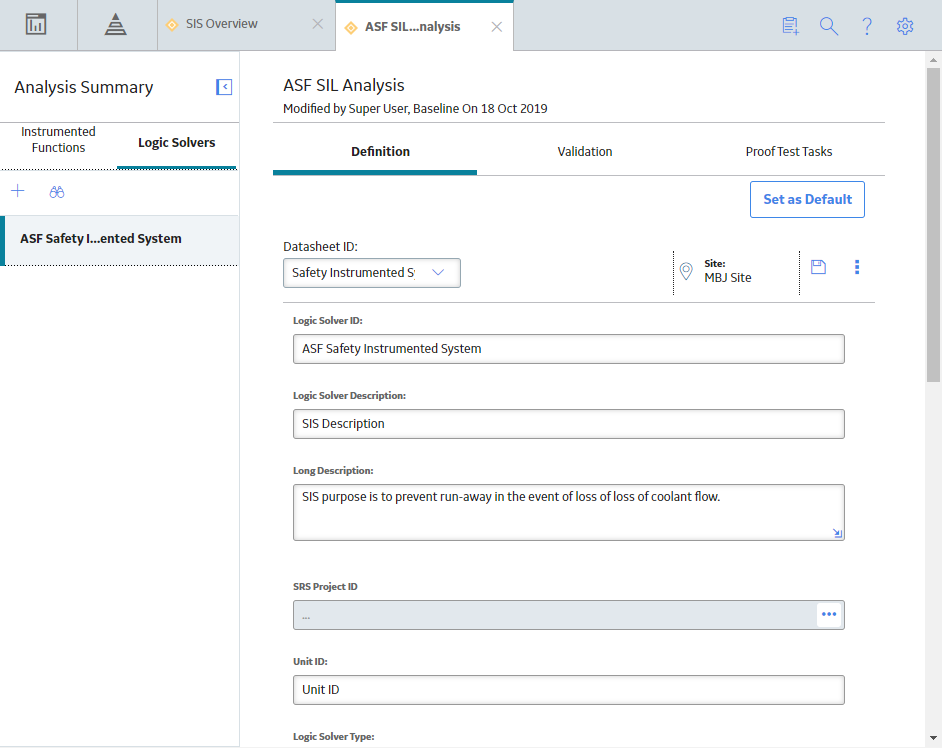Image resolution: width=942 pixels, height=748 pixels.
Task: Open the dashboard chart icon tab
Action: [x=36, y=25]
